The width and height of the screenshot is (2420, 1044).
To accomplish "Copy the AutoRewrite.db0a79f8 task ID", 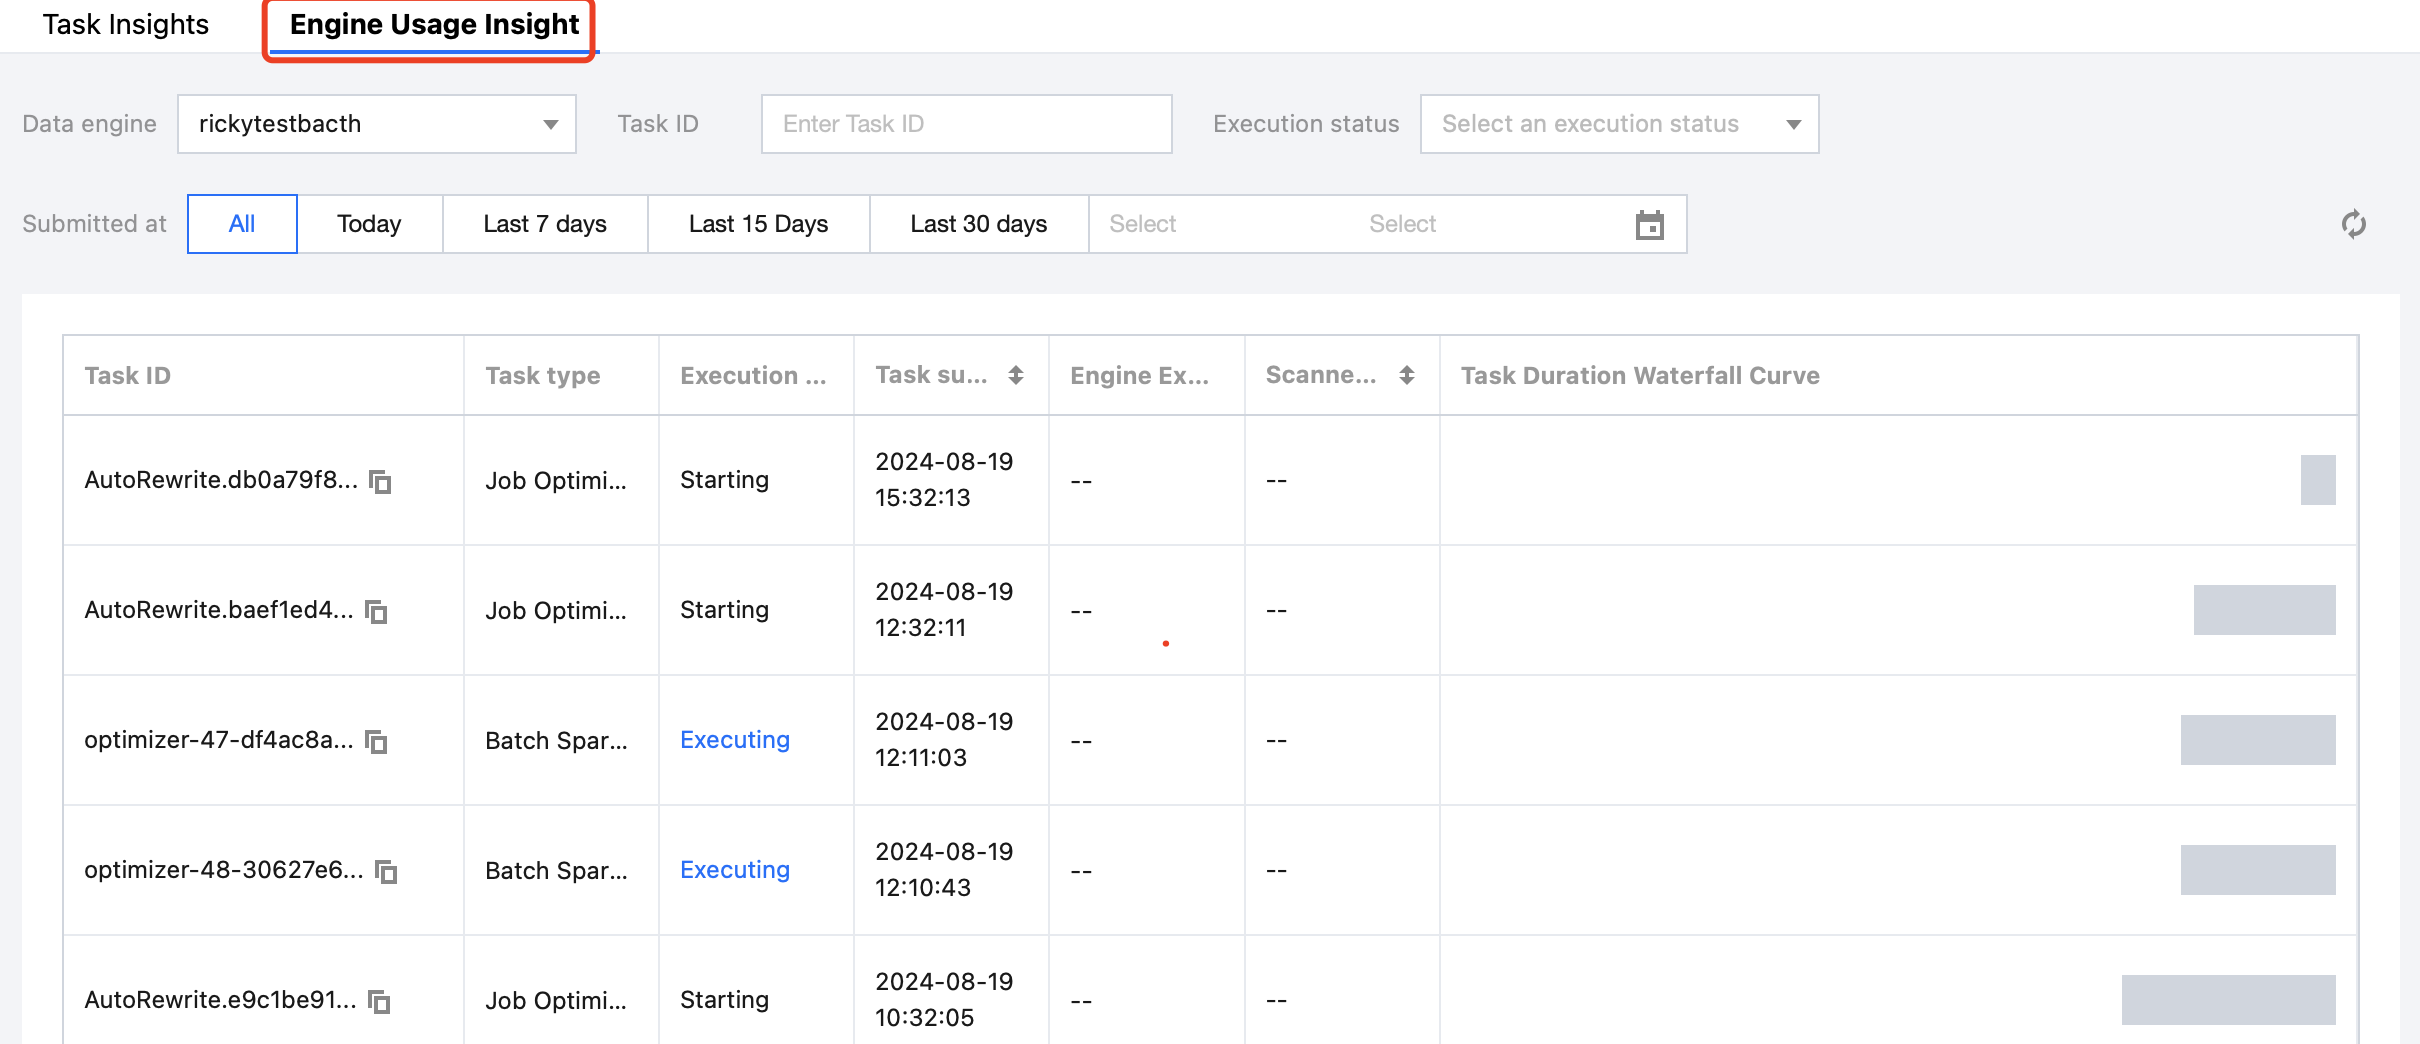I will point(380,482).
